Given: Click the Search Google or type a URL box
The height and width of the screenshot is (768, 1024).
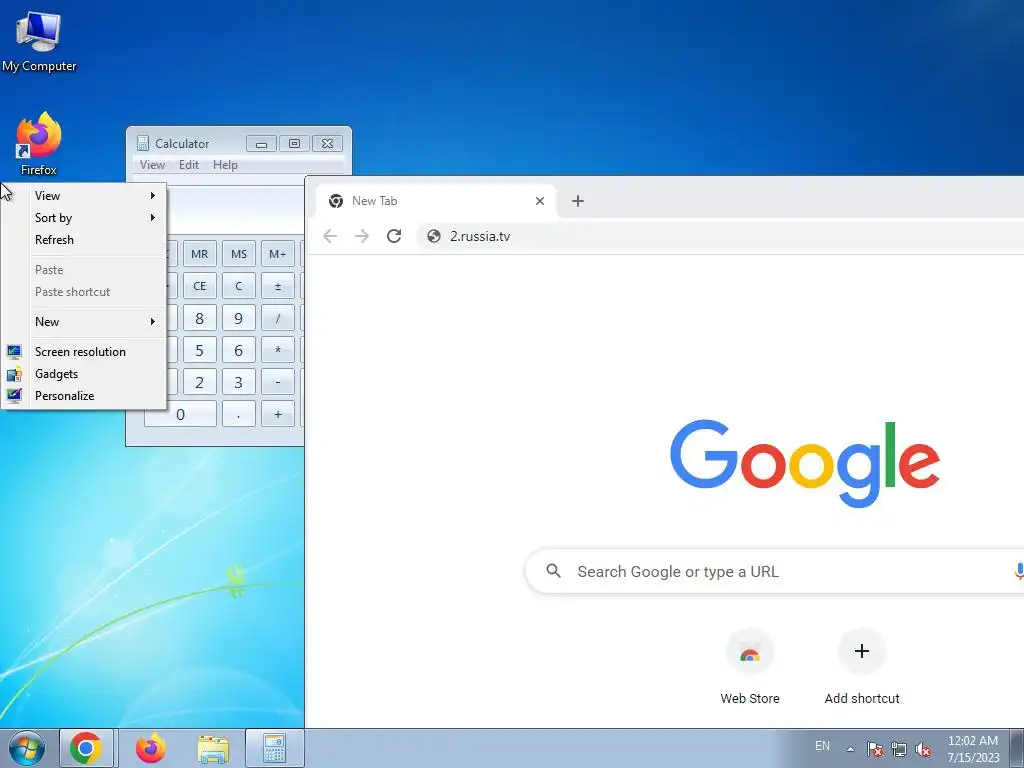Looking at the screenshot, I should (775, 571).
